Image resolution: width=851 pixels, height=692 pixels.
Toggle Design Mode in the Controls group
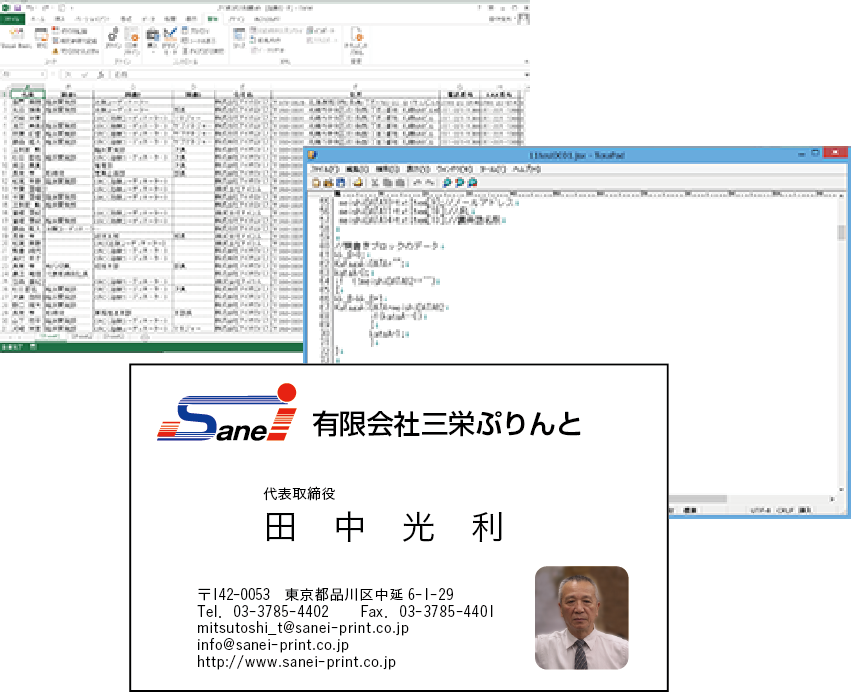pyautogui.click(x=170, y=41)
